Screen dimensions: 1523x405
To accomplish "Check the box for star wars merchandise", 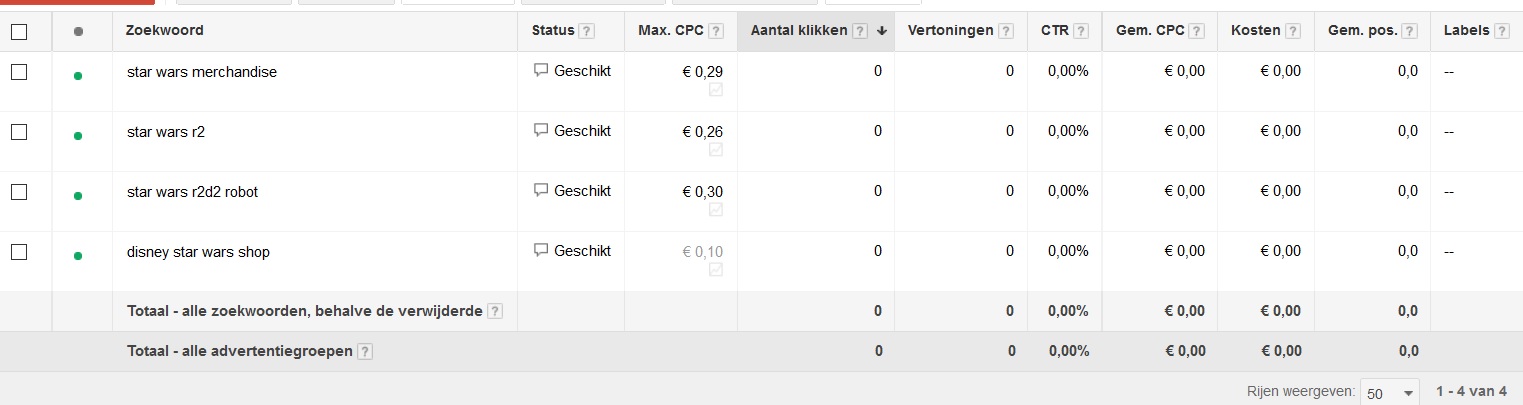I will [x=19, y=72].
